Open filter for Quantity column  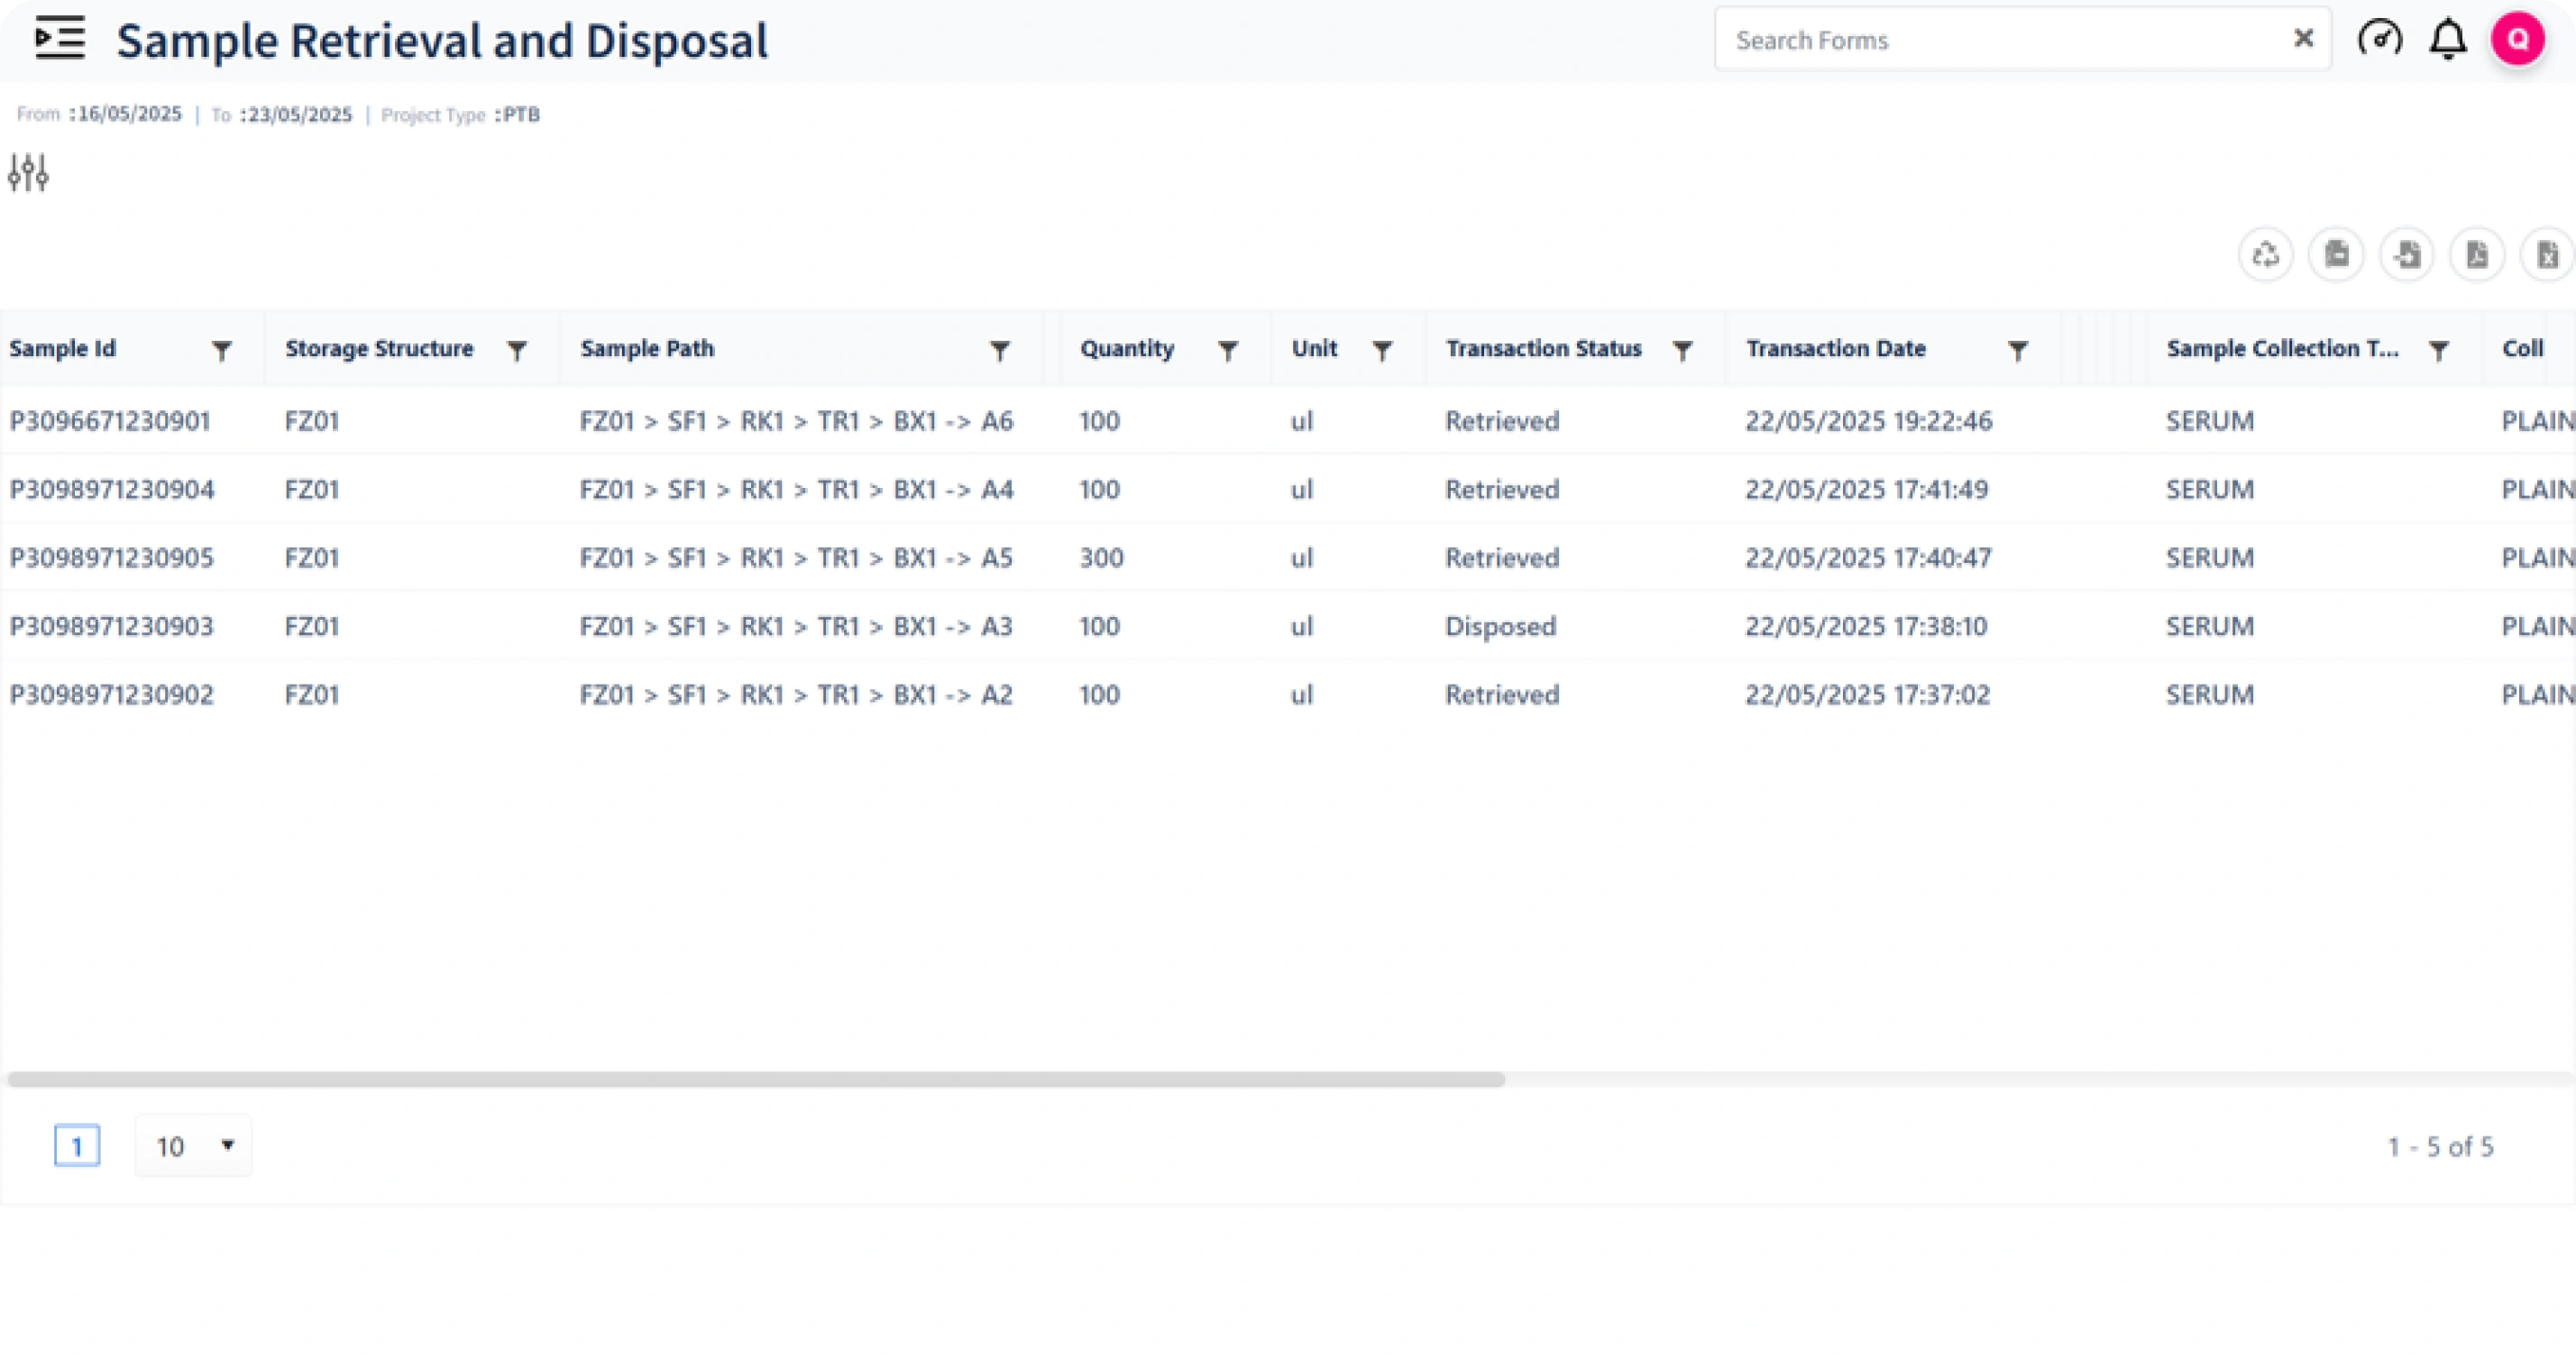pyautogui.click(x=1228, y=350)
